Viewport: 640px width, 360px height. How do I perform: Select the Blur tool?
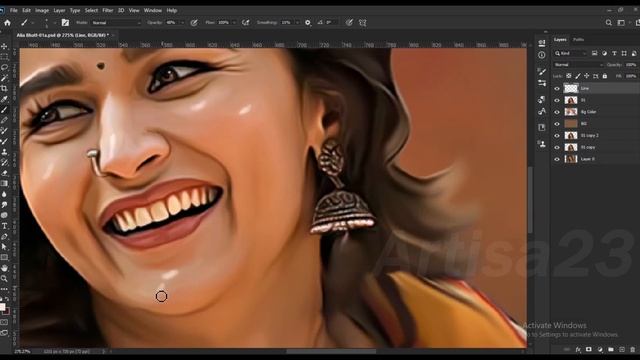tap(4, 194)
